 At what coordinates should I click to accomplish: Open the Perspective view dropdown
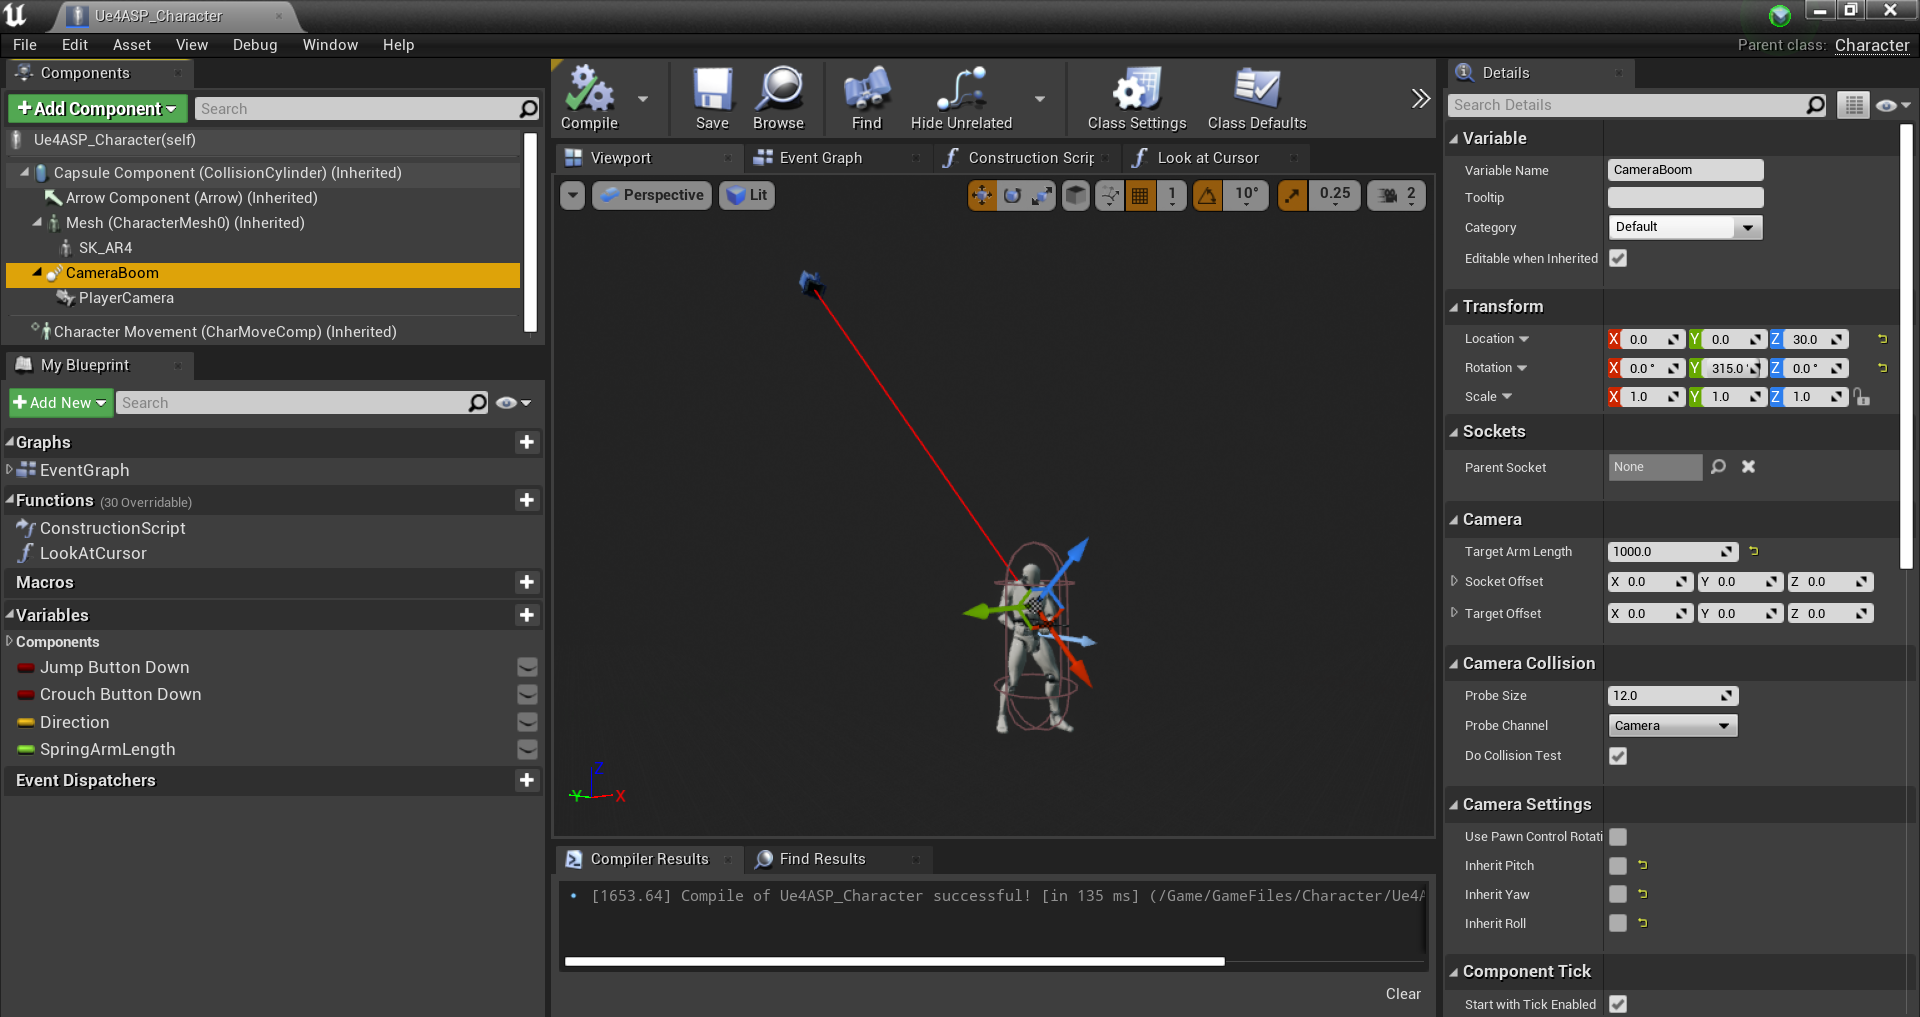click(651, 195)
